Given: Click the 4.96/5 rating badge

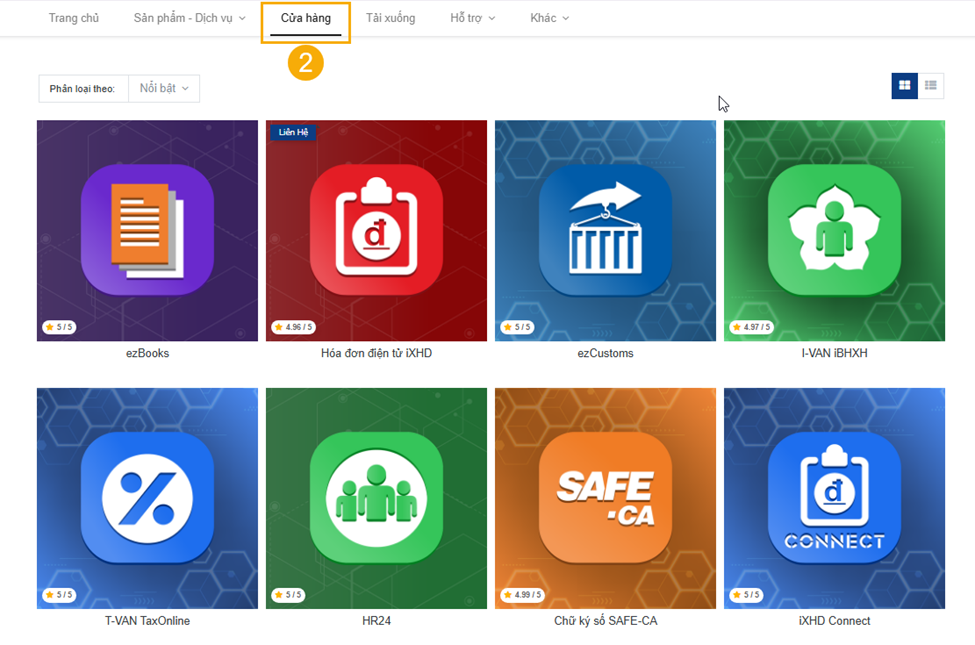Looking at the screenshot, I should tap(293, 327).
